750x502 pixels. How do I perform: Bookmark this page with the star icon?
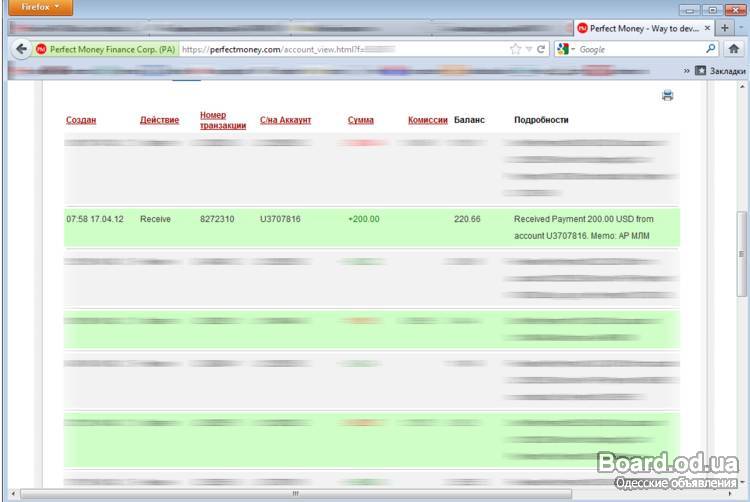pos(516,49)
